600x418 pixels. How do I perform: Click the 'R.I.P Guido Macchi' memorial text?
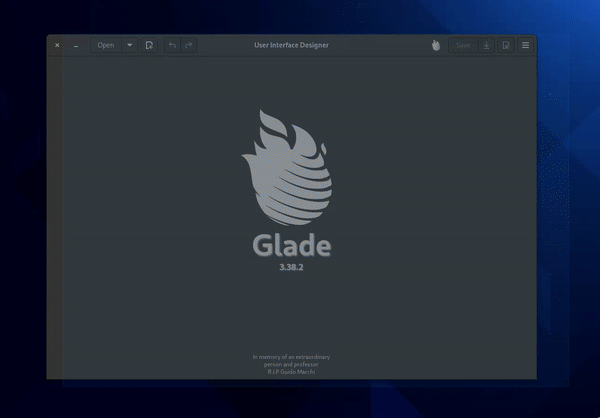[x=291, y=372]
